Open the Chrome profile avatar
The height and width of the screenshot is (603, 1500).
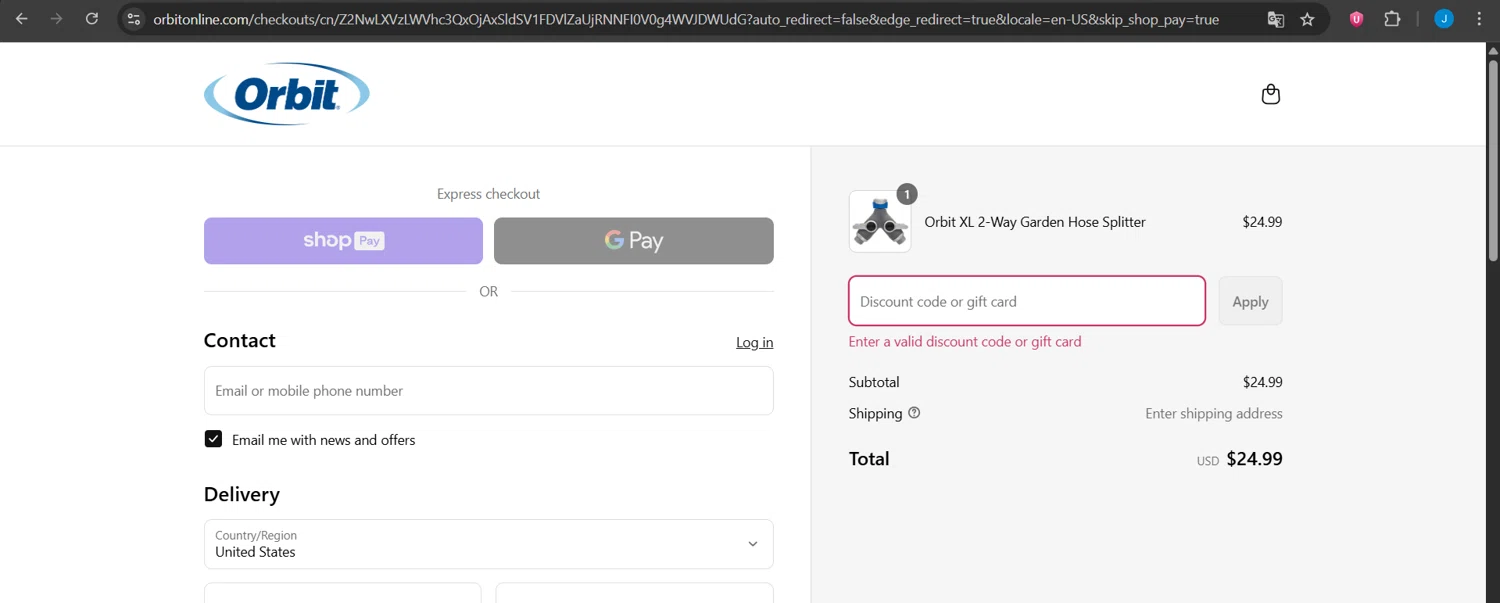(x=1444, y=19)
